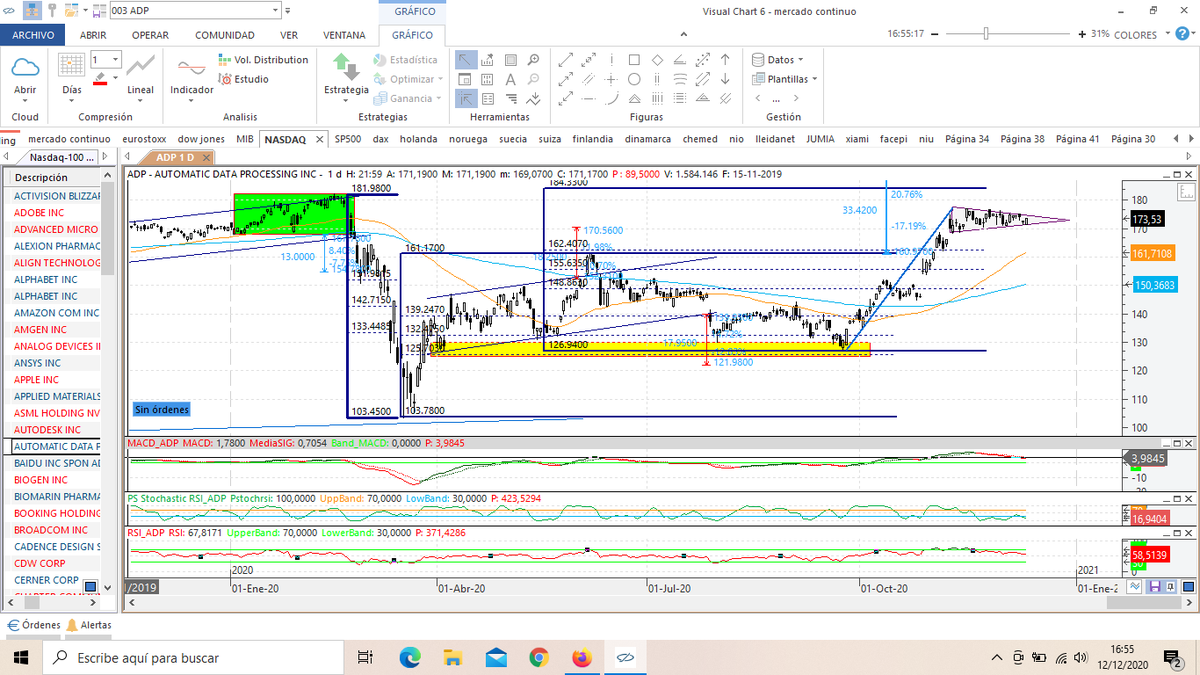1200x675 pixels.
Task: Select the arrow pointer tool
Action: pyautogui.click(x=467, y=60)
